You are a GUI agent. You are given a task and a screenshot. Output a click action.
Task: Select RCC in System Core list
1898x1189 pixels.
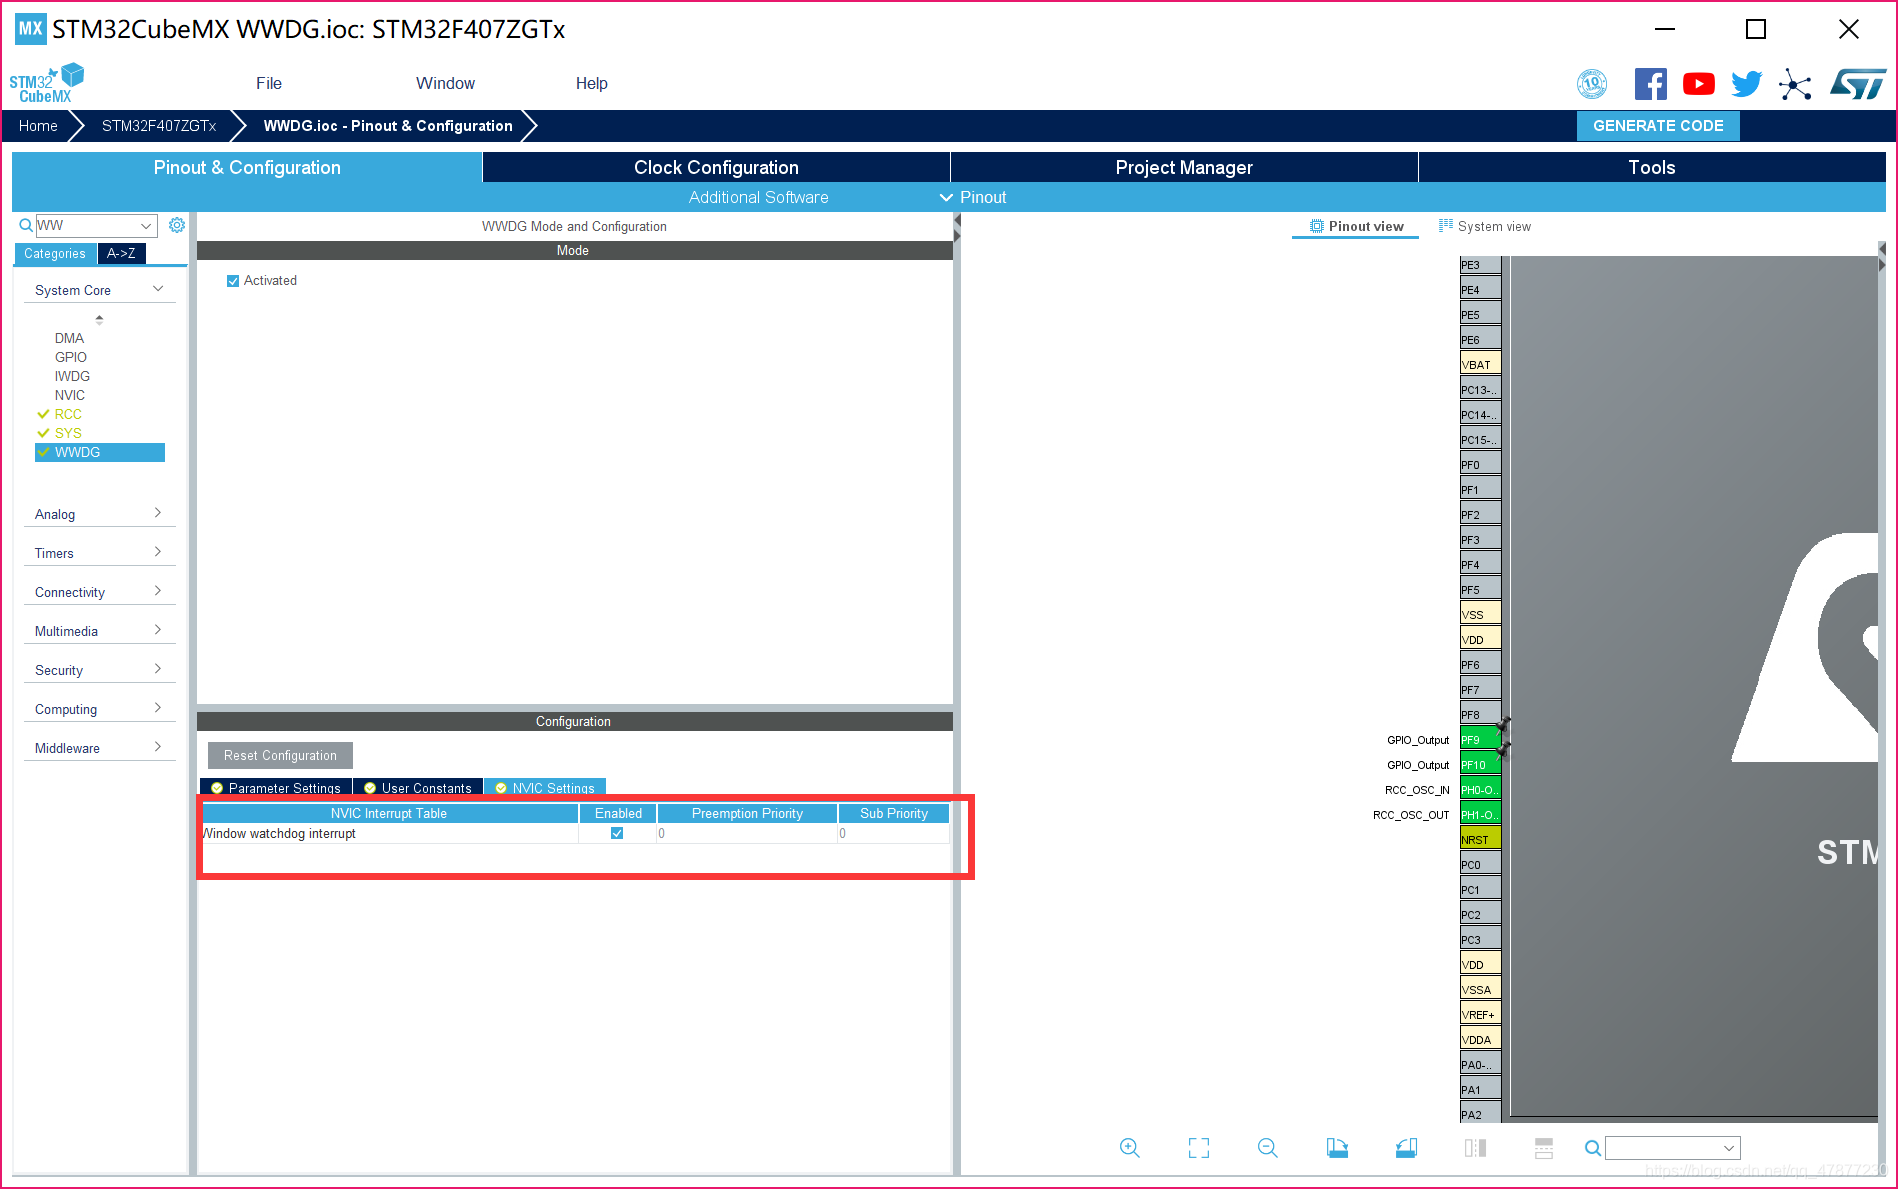tap(68, 415)
